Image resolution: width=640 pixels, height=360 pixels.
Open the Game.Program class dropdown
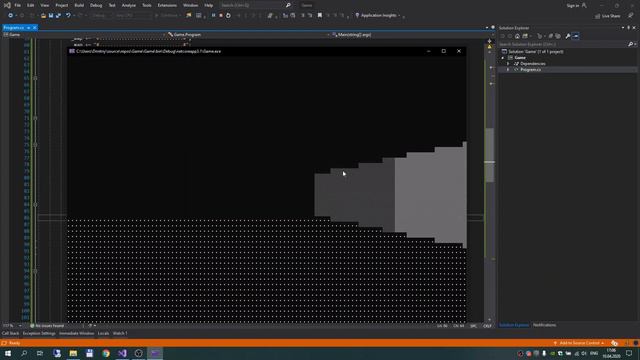248,35
